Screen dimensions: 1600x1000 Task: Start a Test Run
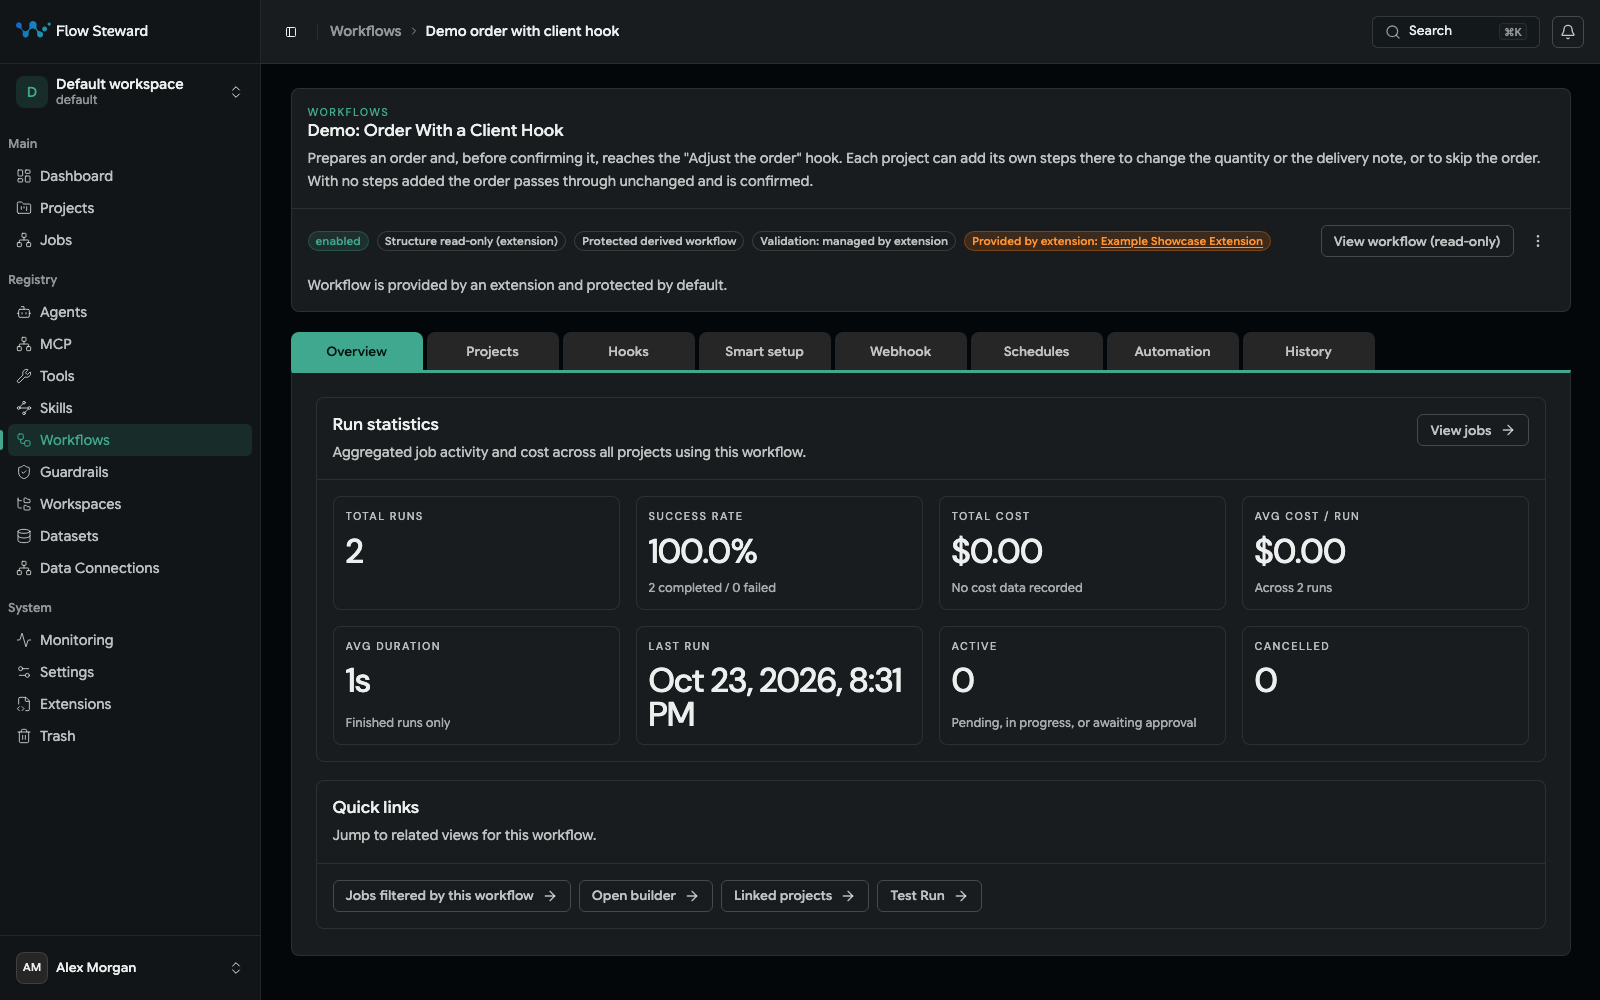(929, 896)
